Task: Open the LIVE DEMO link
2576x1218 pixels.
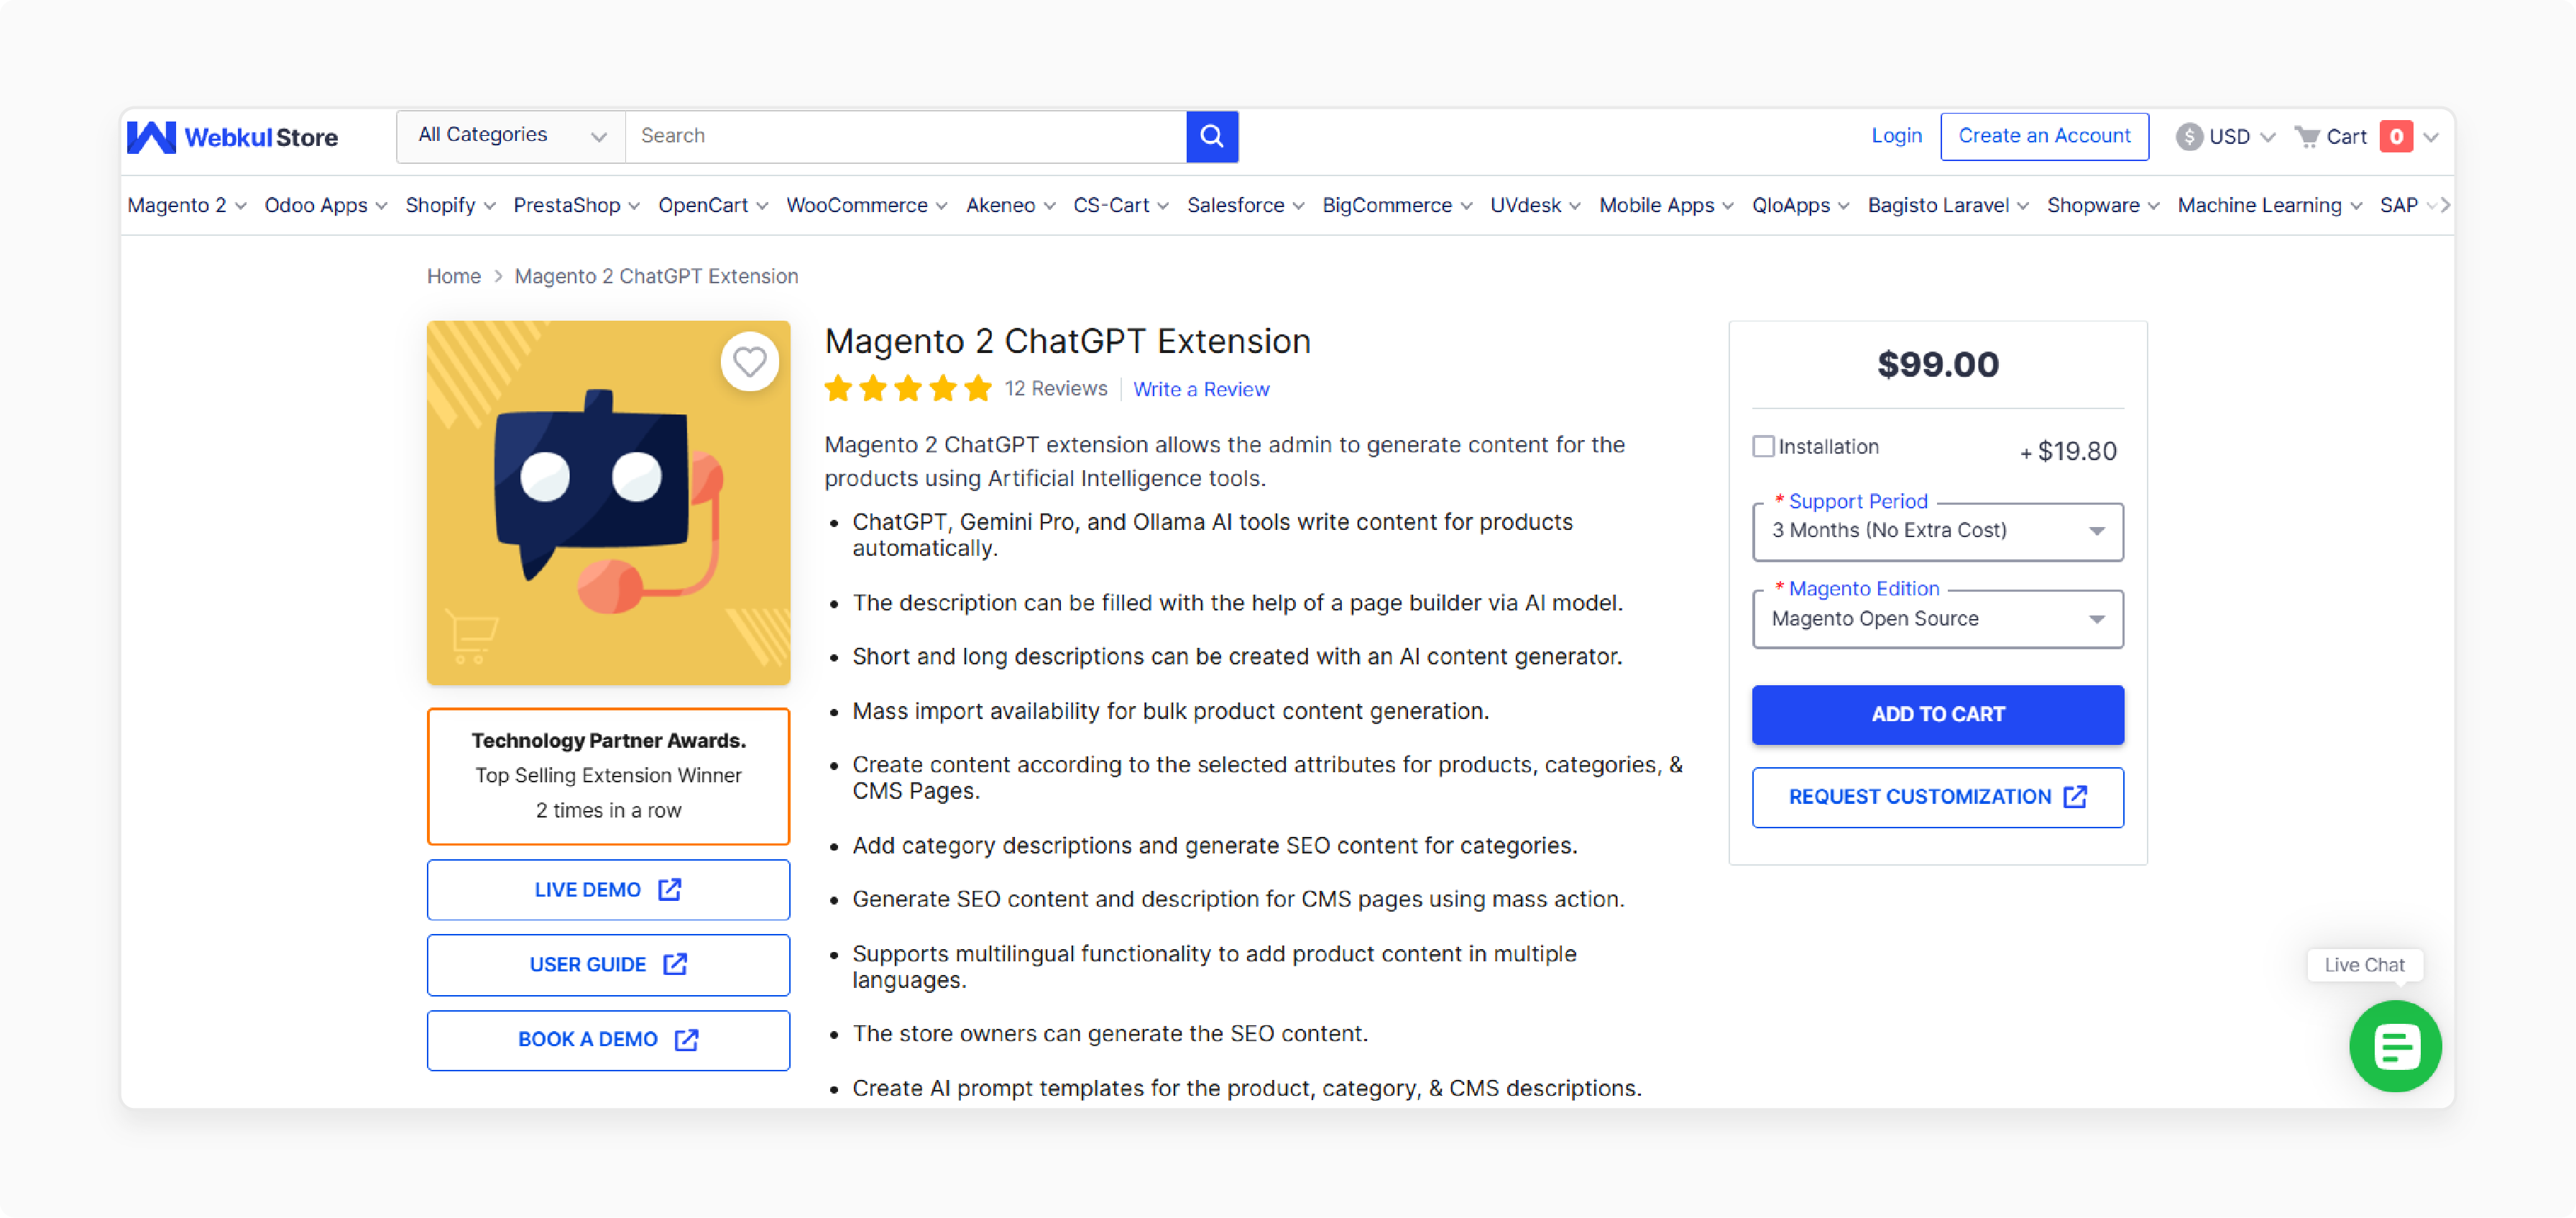Action: click(x=608, y=890)
